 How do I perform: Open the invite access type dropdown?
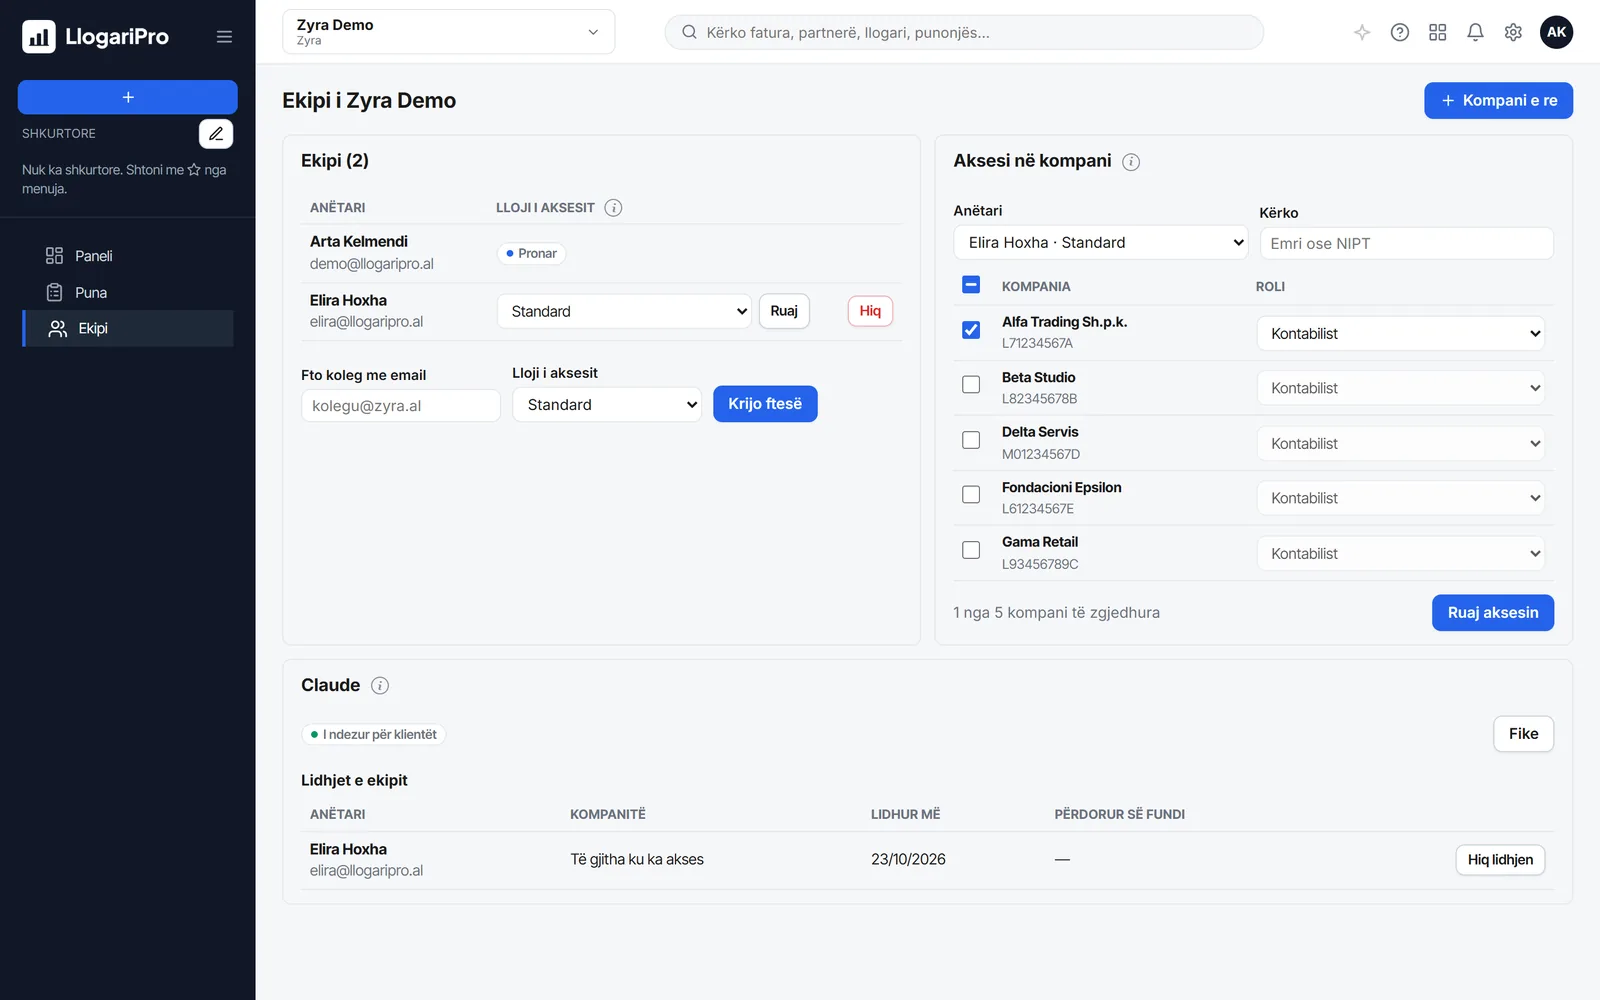click(x=607, y=405)
